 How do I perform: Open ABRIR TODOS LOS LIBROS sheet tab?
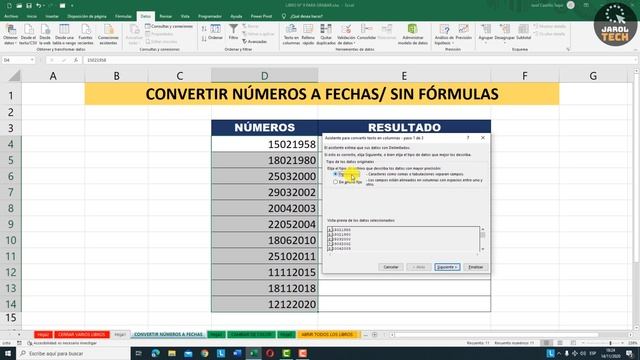point(327,335)
